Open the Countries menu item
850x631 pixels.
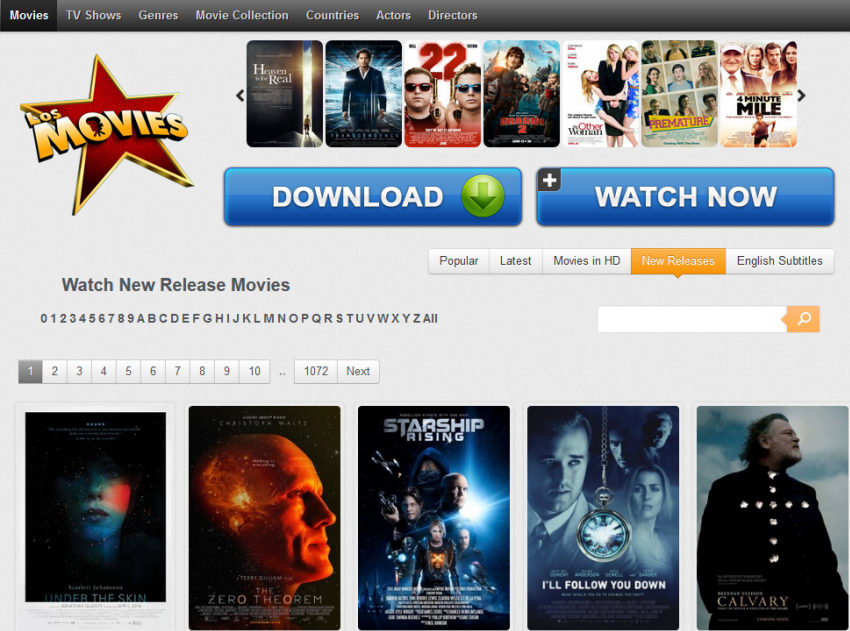pyautogui.click(x=332, y=15)
